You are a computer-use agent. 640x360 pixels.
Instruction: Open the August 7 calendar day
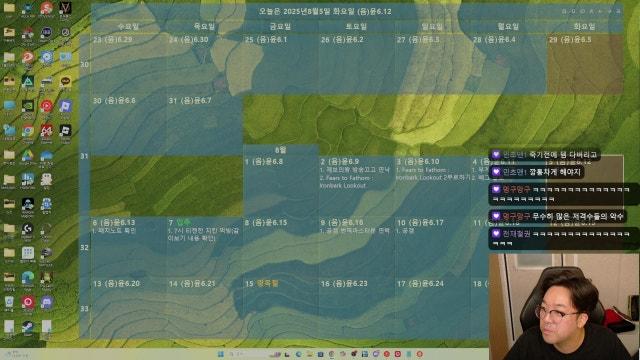point(204,247)
